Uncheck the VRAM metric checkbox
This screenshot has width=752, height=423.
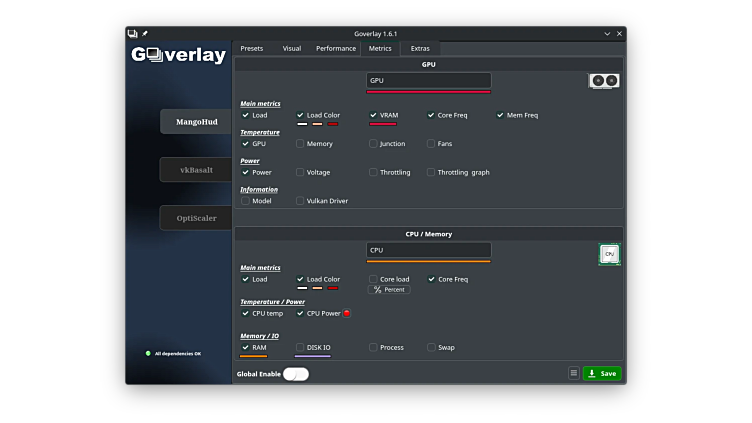373,115
